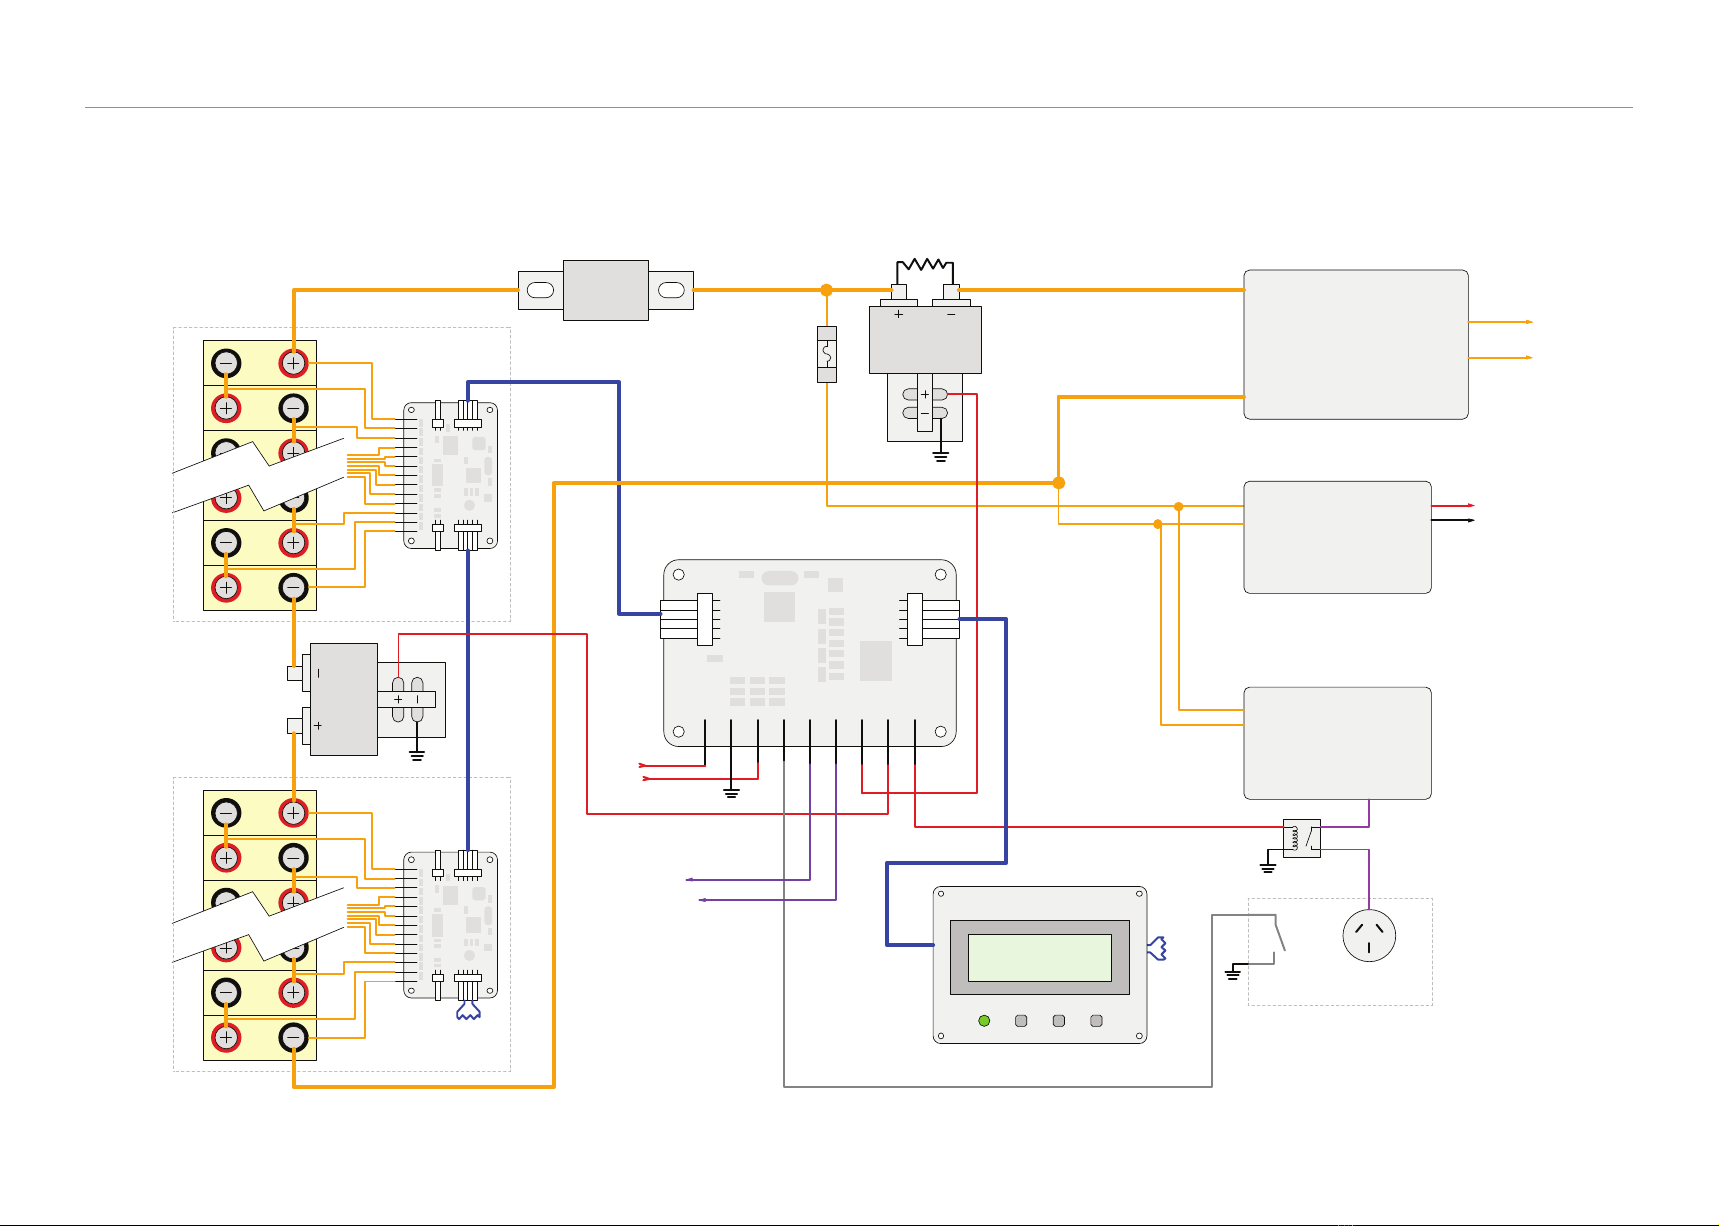
Task: Click positive terminal of top cell in upper pack
Action: tap(293, 363)
